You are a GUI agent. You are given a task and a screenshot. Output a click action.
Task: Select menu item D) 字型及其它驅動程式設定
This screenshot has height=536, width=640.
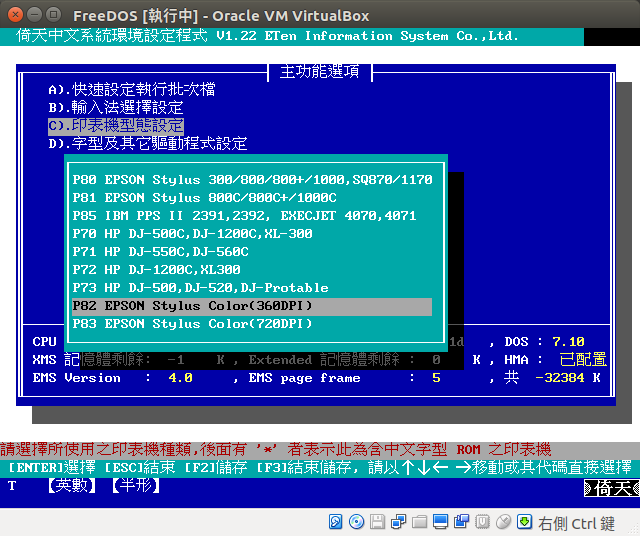click(148, 143)
